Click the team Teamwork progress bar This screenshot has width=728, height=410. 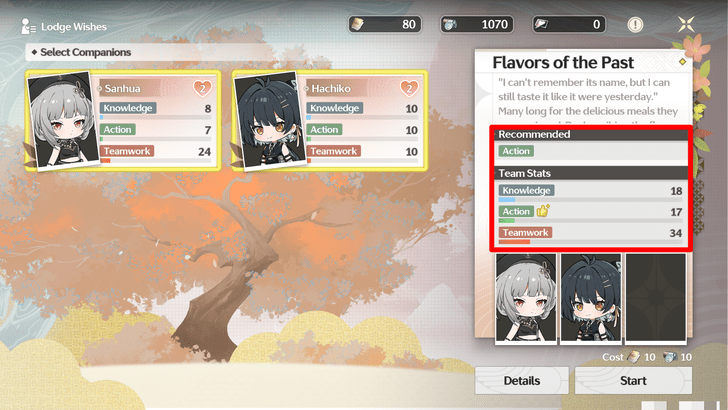(590, 242)
